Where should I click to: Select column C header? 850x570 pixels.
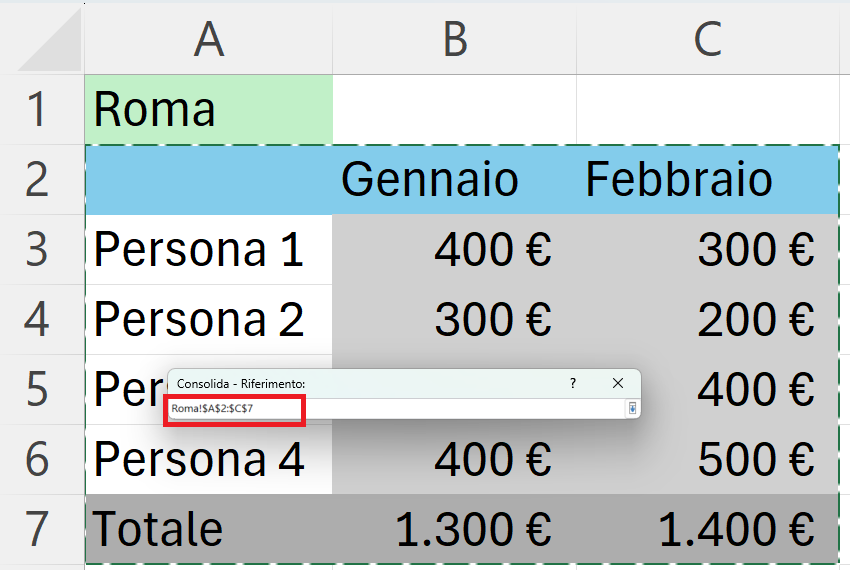[x=707, y=39]
